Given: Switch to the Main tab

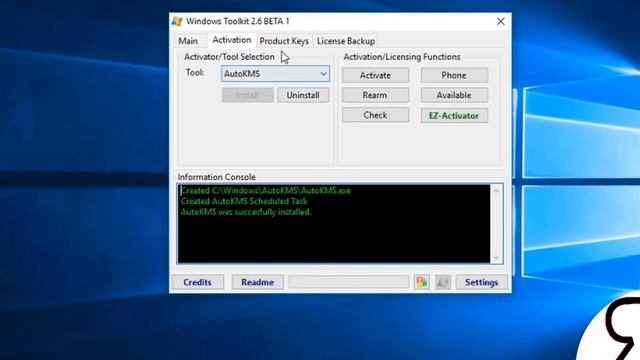Looking at the screenshot, I should tap(188, 41).
